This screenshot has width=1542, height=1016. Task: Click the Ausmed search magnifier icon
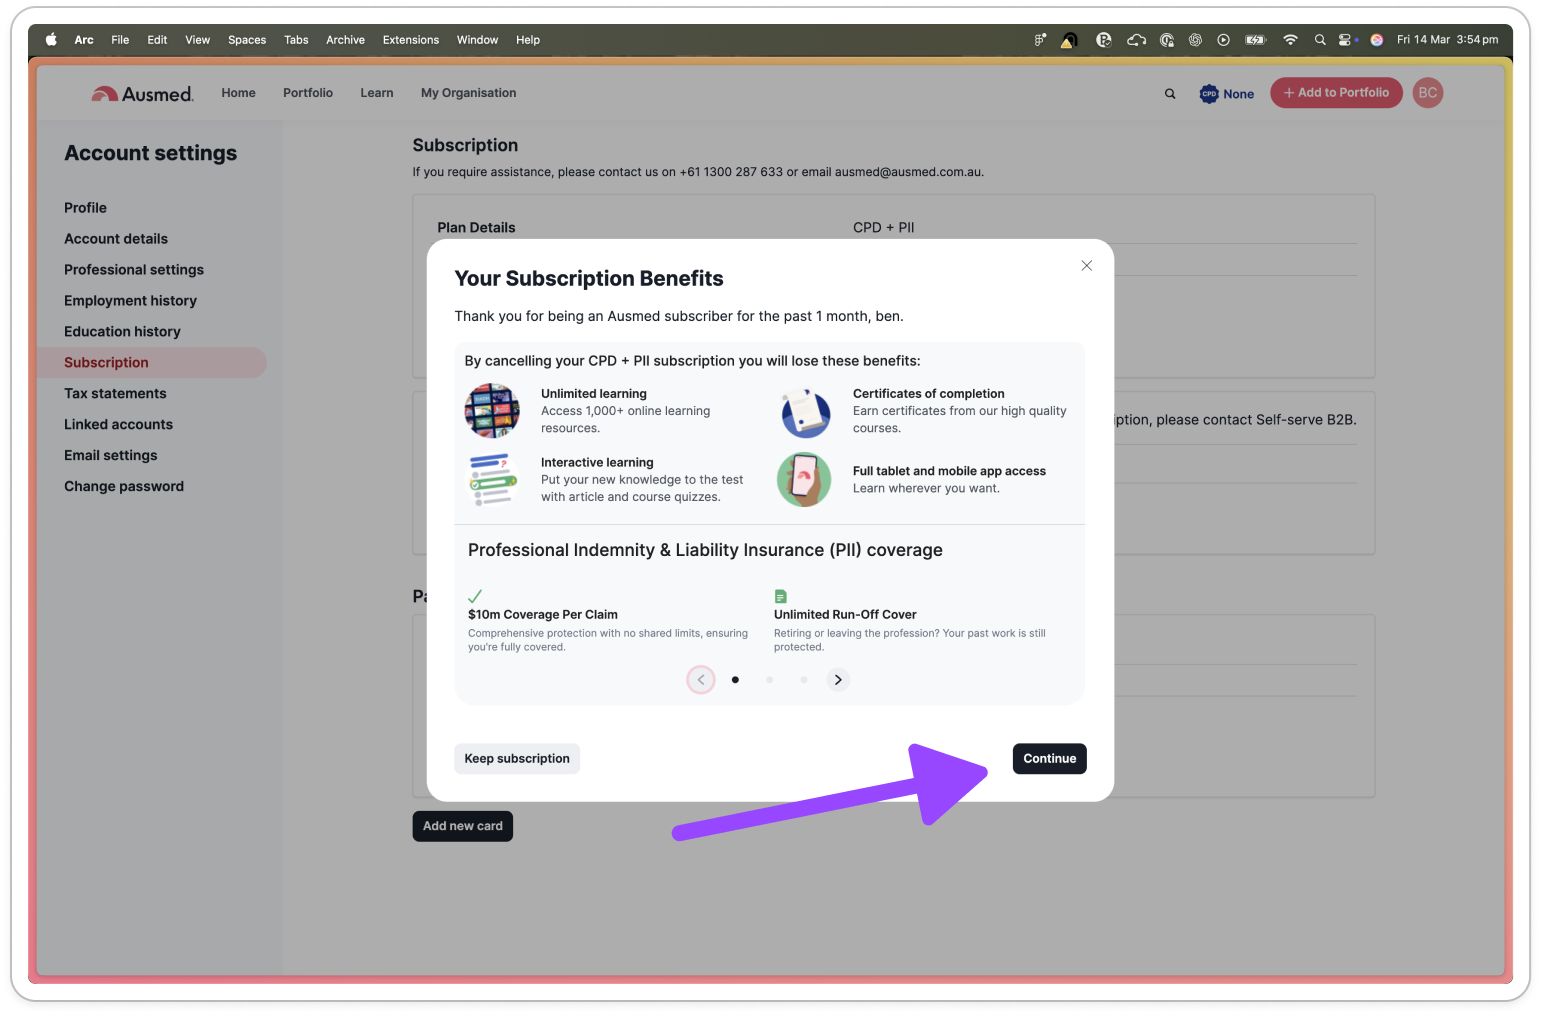tap(1170, 94)
